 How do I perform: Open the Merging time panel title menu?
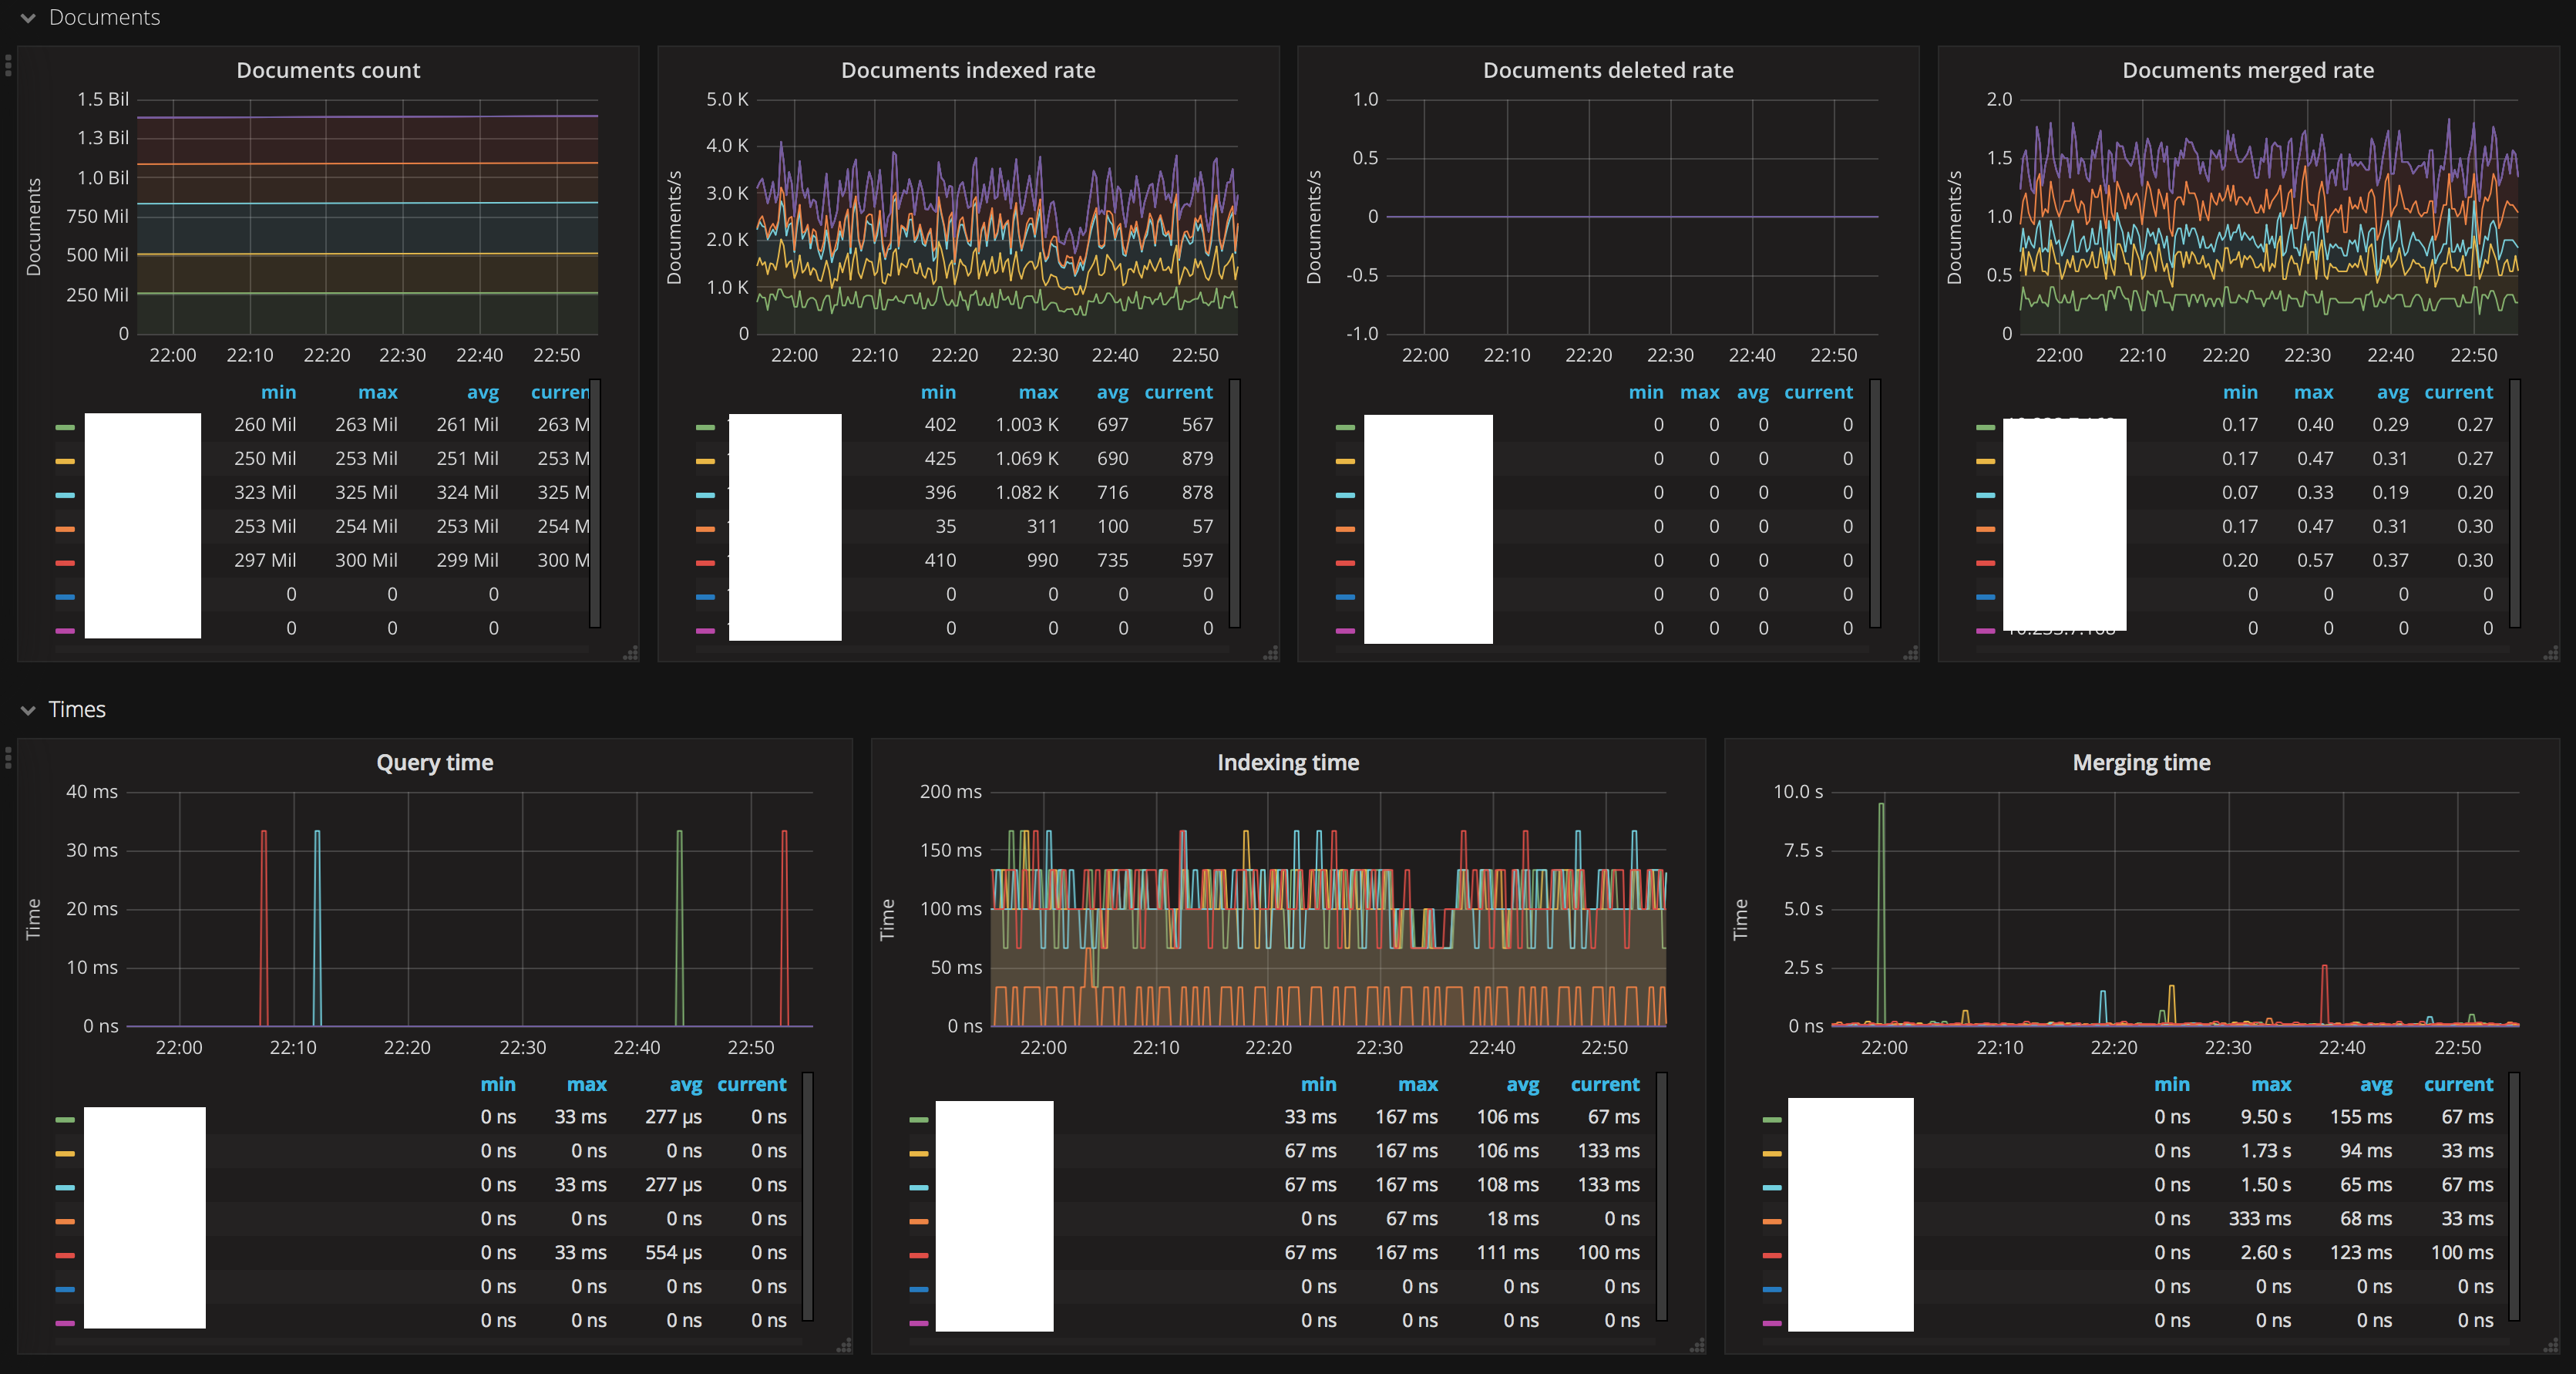pyautogui.click(x=2141, y=762)
